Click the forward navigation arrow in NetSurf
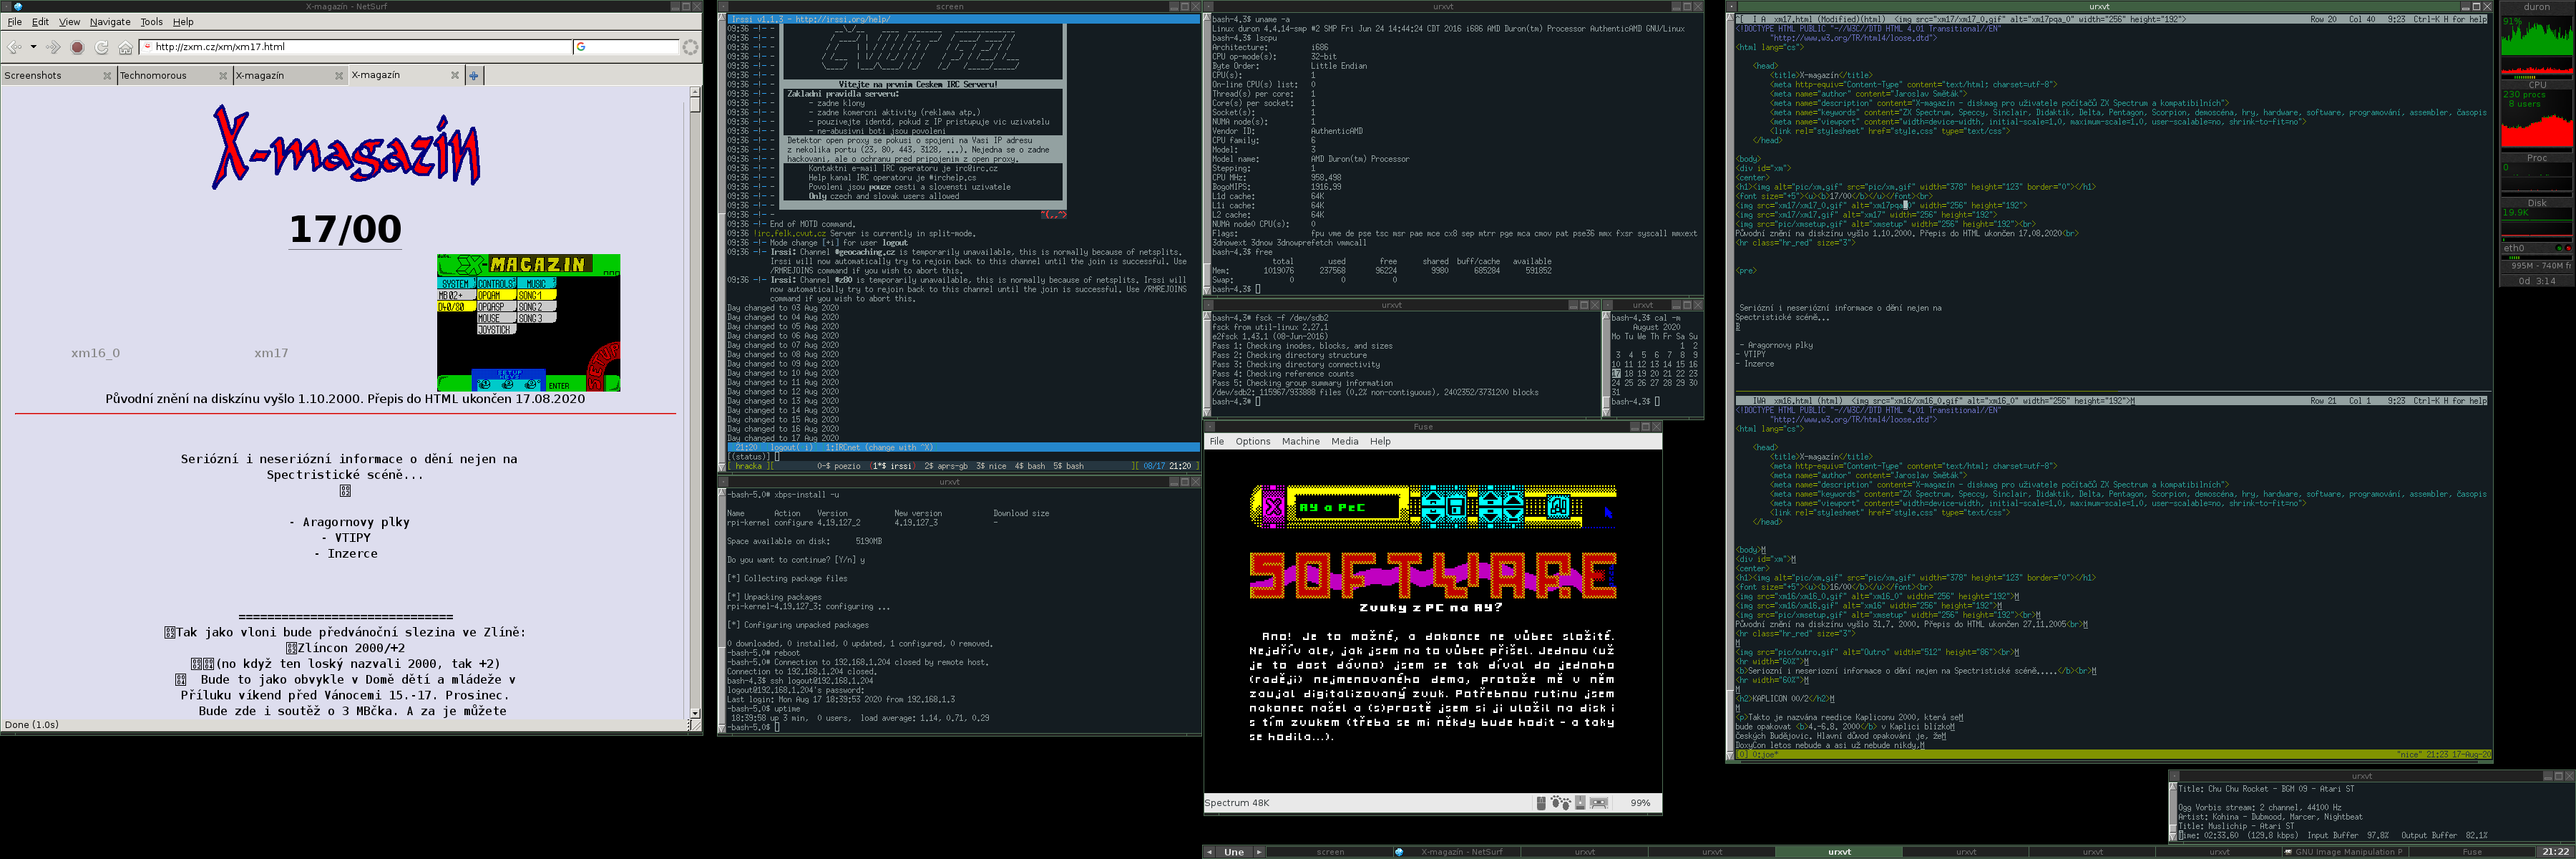The image size is (2576, 859). pyautogui.click(x=53, y=47)
